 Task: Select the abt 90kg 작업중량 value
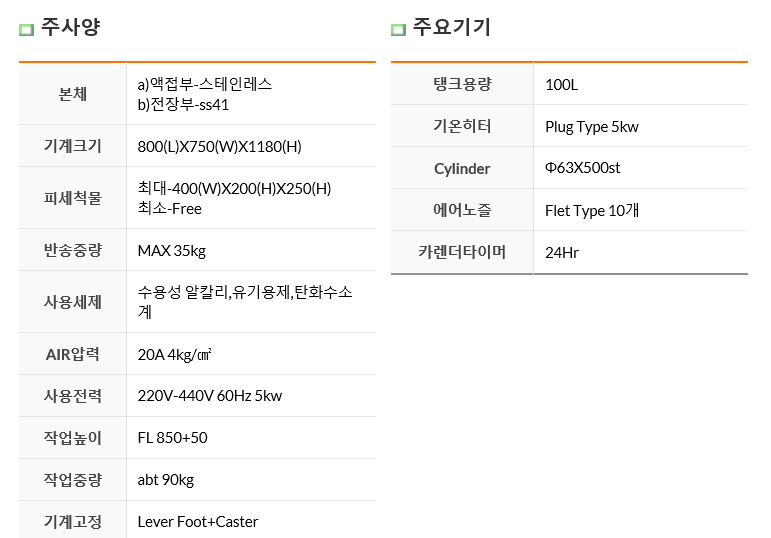click(x=165, y=480)
